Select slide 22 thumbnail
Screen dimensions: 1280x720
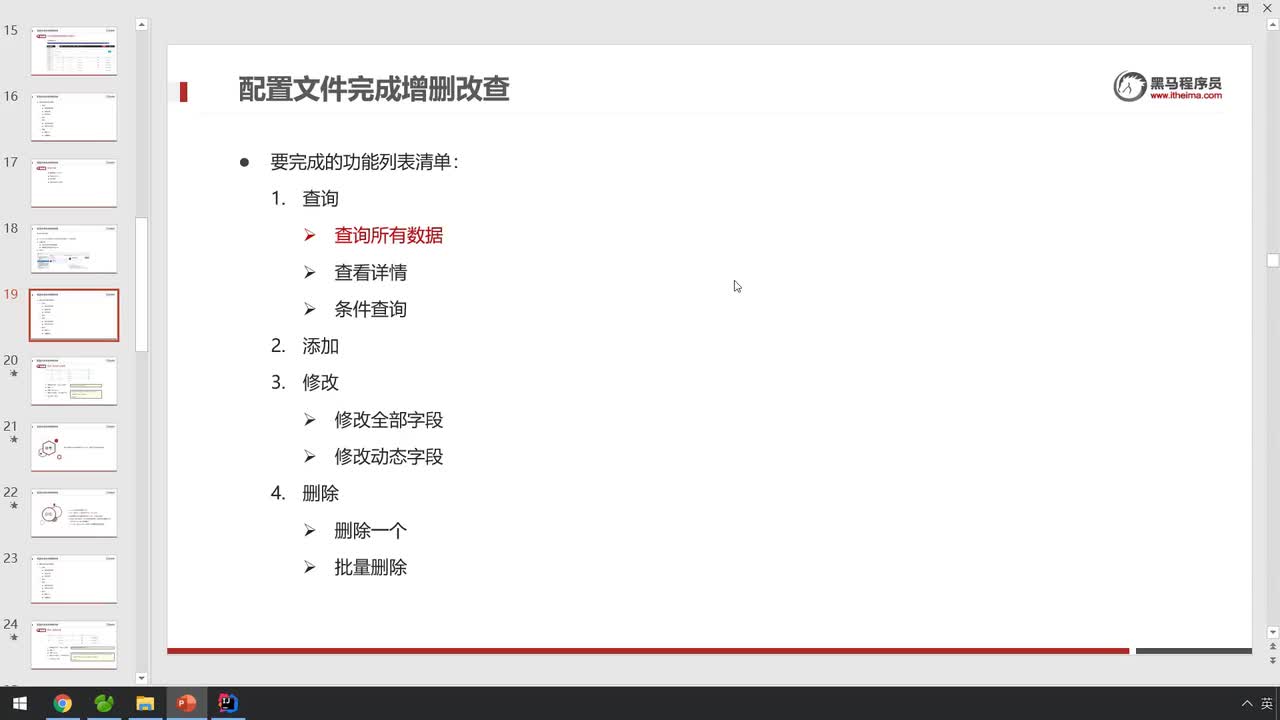point(74,513)
